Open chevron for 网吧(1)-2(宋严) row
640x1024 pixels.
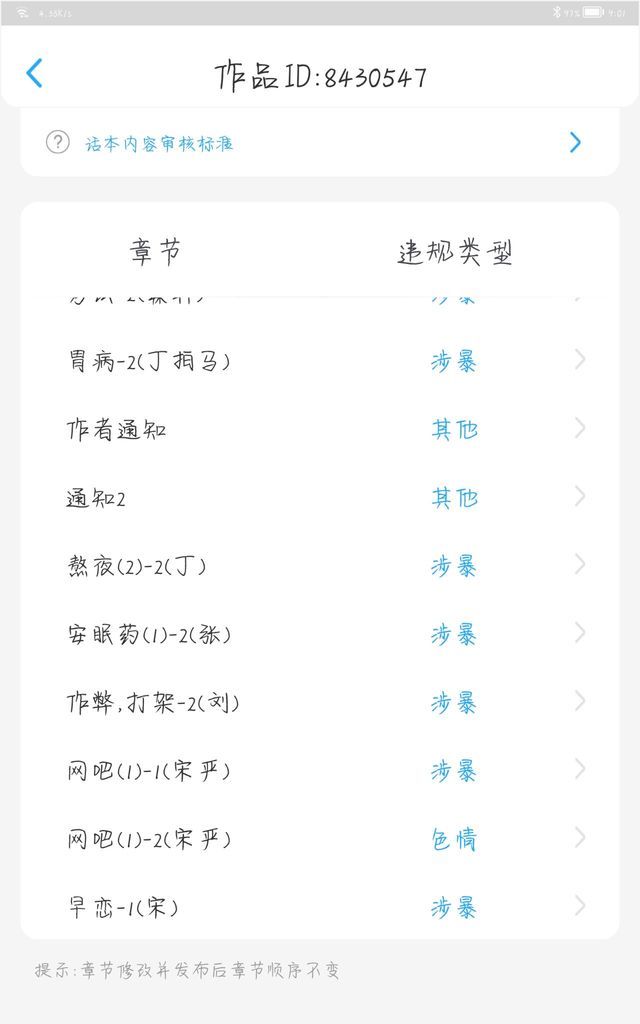click(580, 839)
